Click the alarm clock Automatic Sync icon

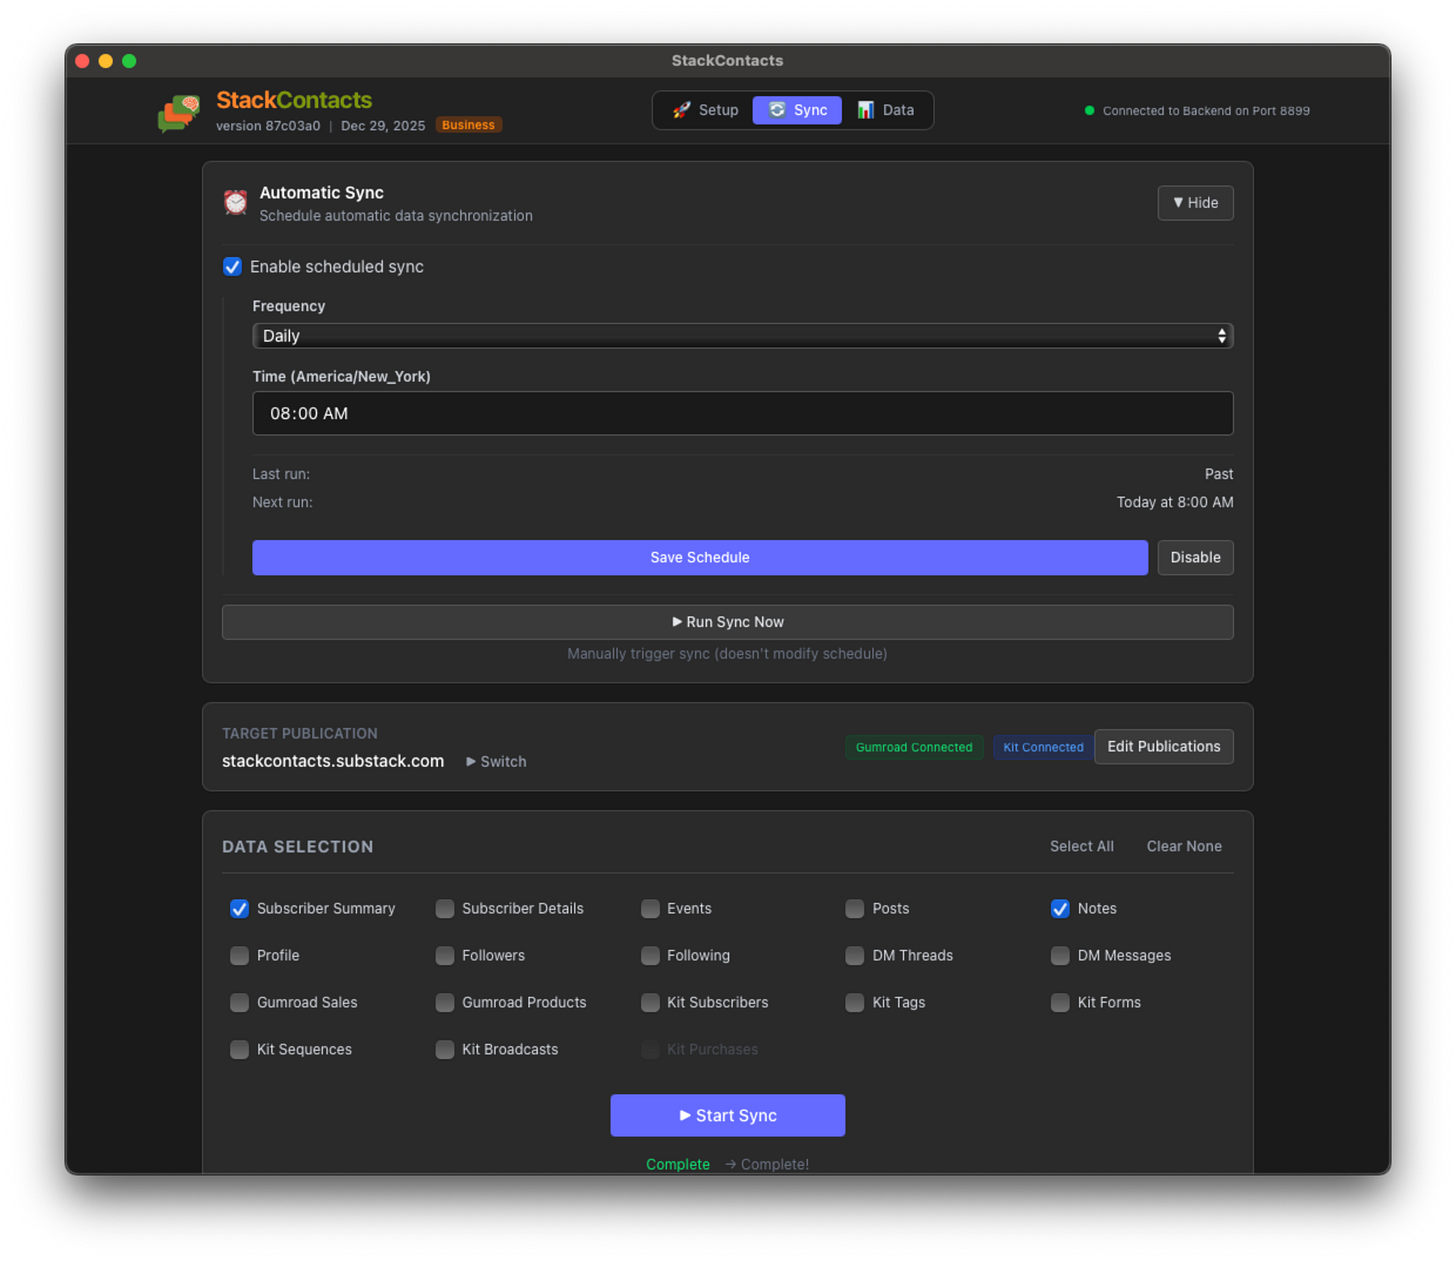click(236, 203)
